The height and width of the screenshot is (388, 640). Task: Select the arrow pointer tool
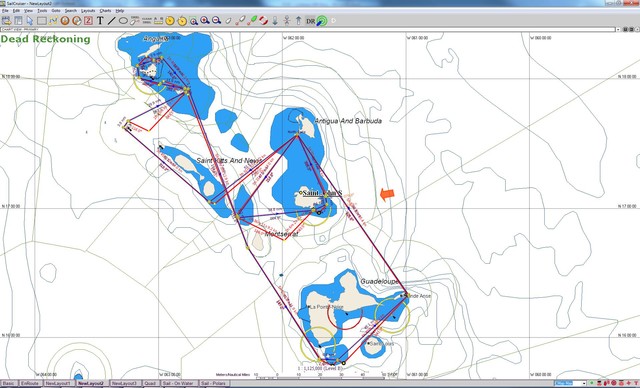click(x=29, y=20)
